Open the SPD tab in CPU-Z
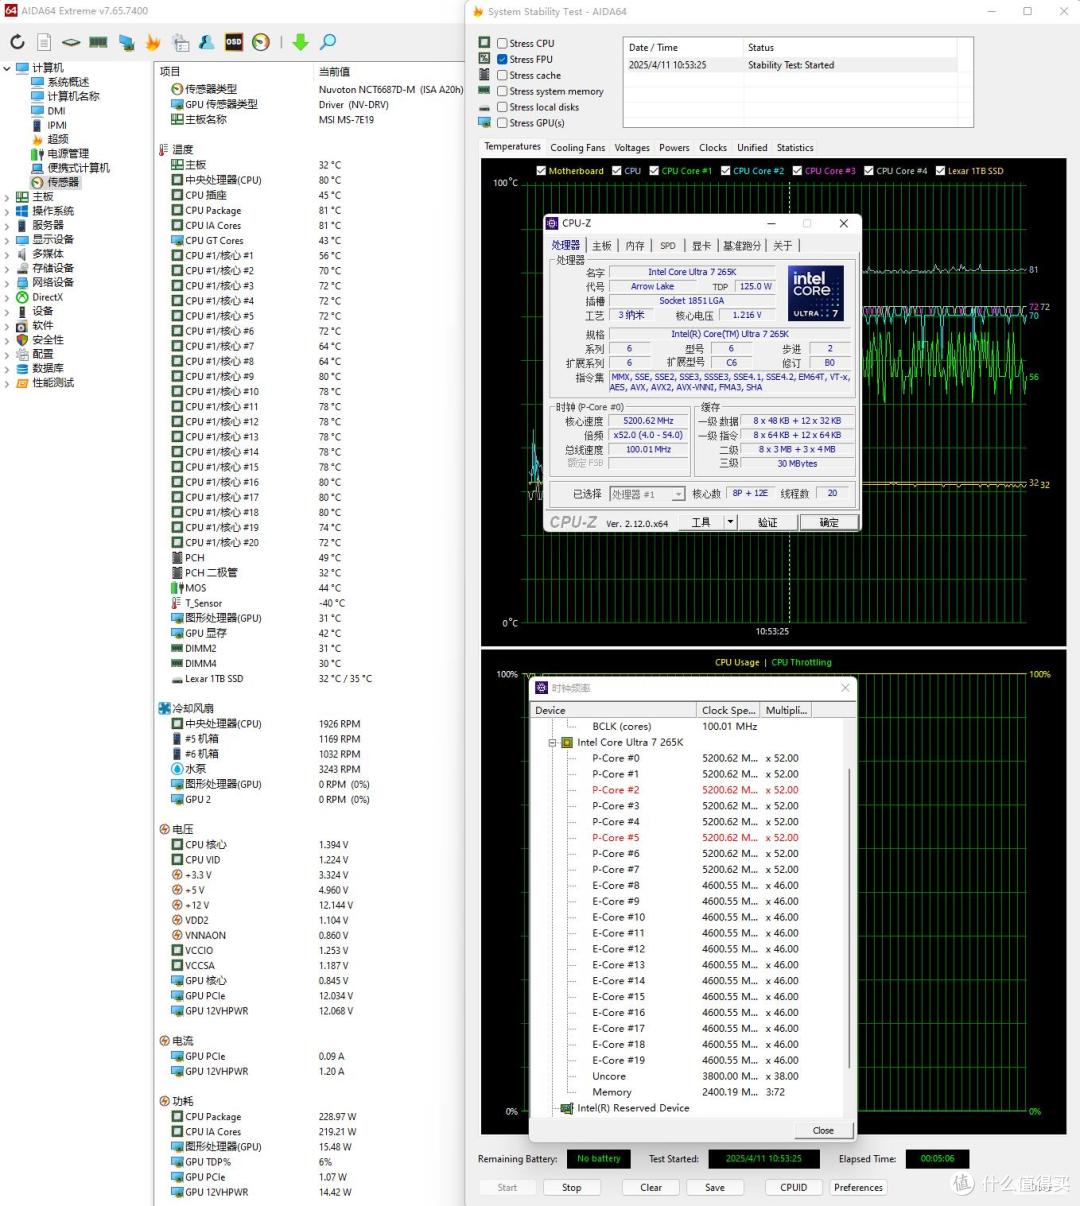1080x1206 pixels. tap(668, 246)
